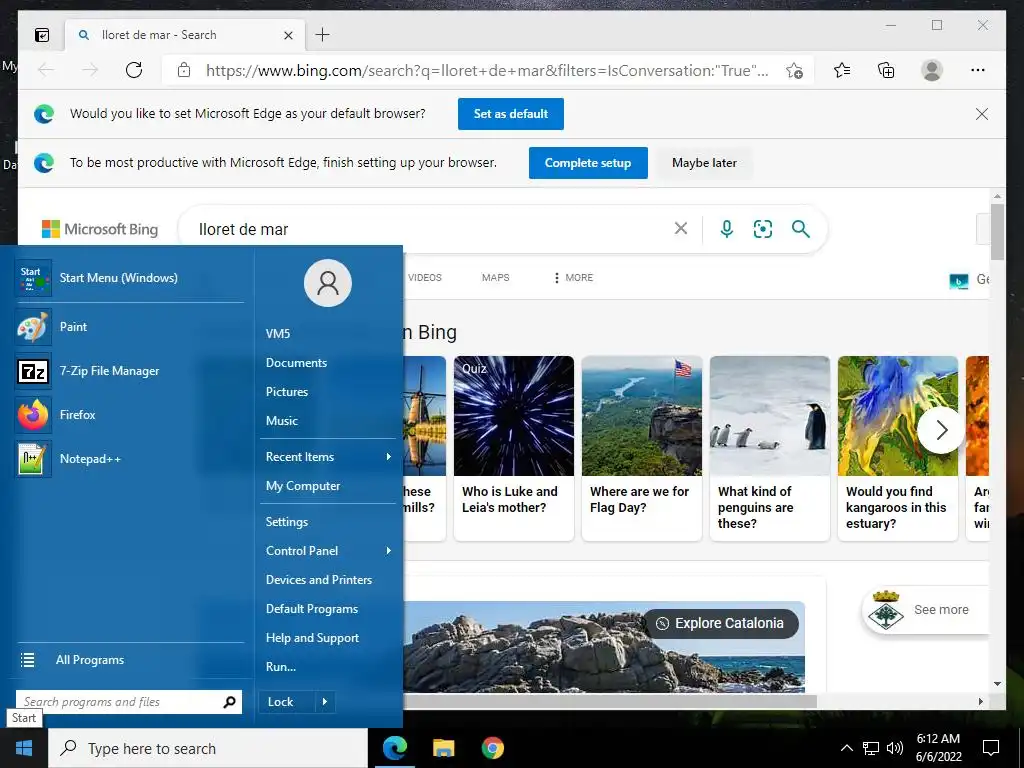Image resolution: width=1024 pixels, height=768 pixels.
Task: Click the page vertical scrollbar thumb
Action: pyautogui.click(x=997, y=232)
